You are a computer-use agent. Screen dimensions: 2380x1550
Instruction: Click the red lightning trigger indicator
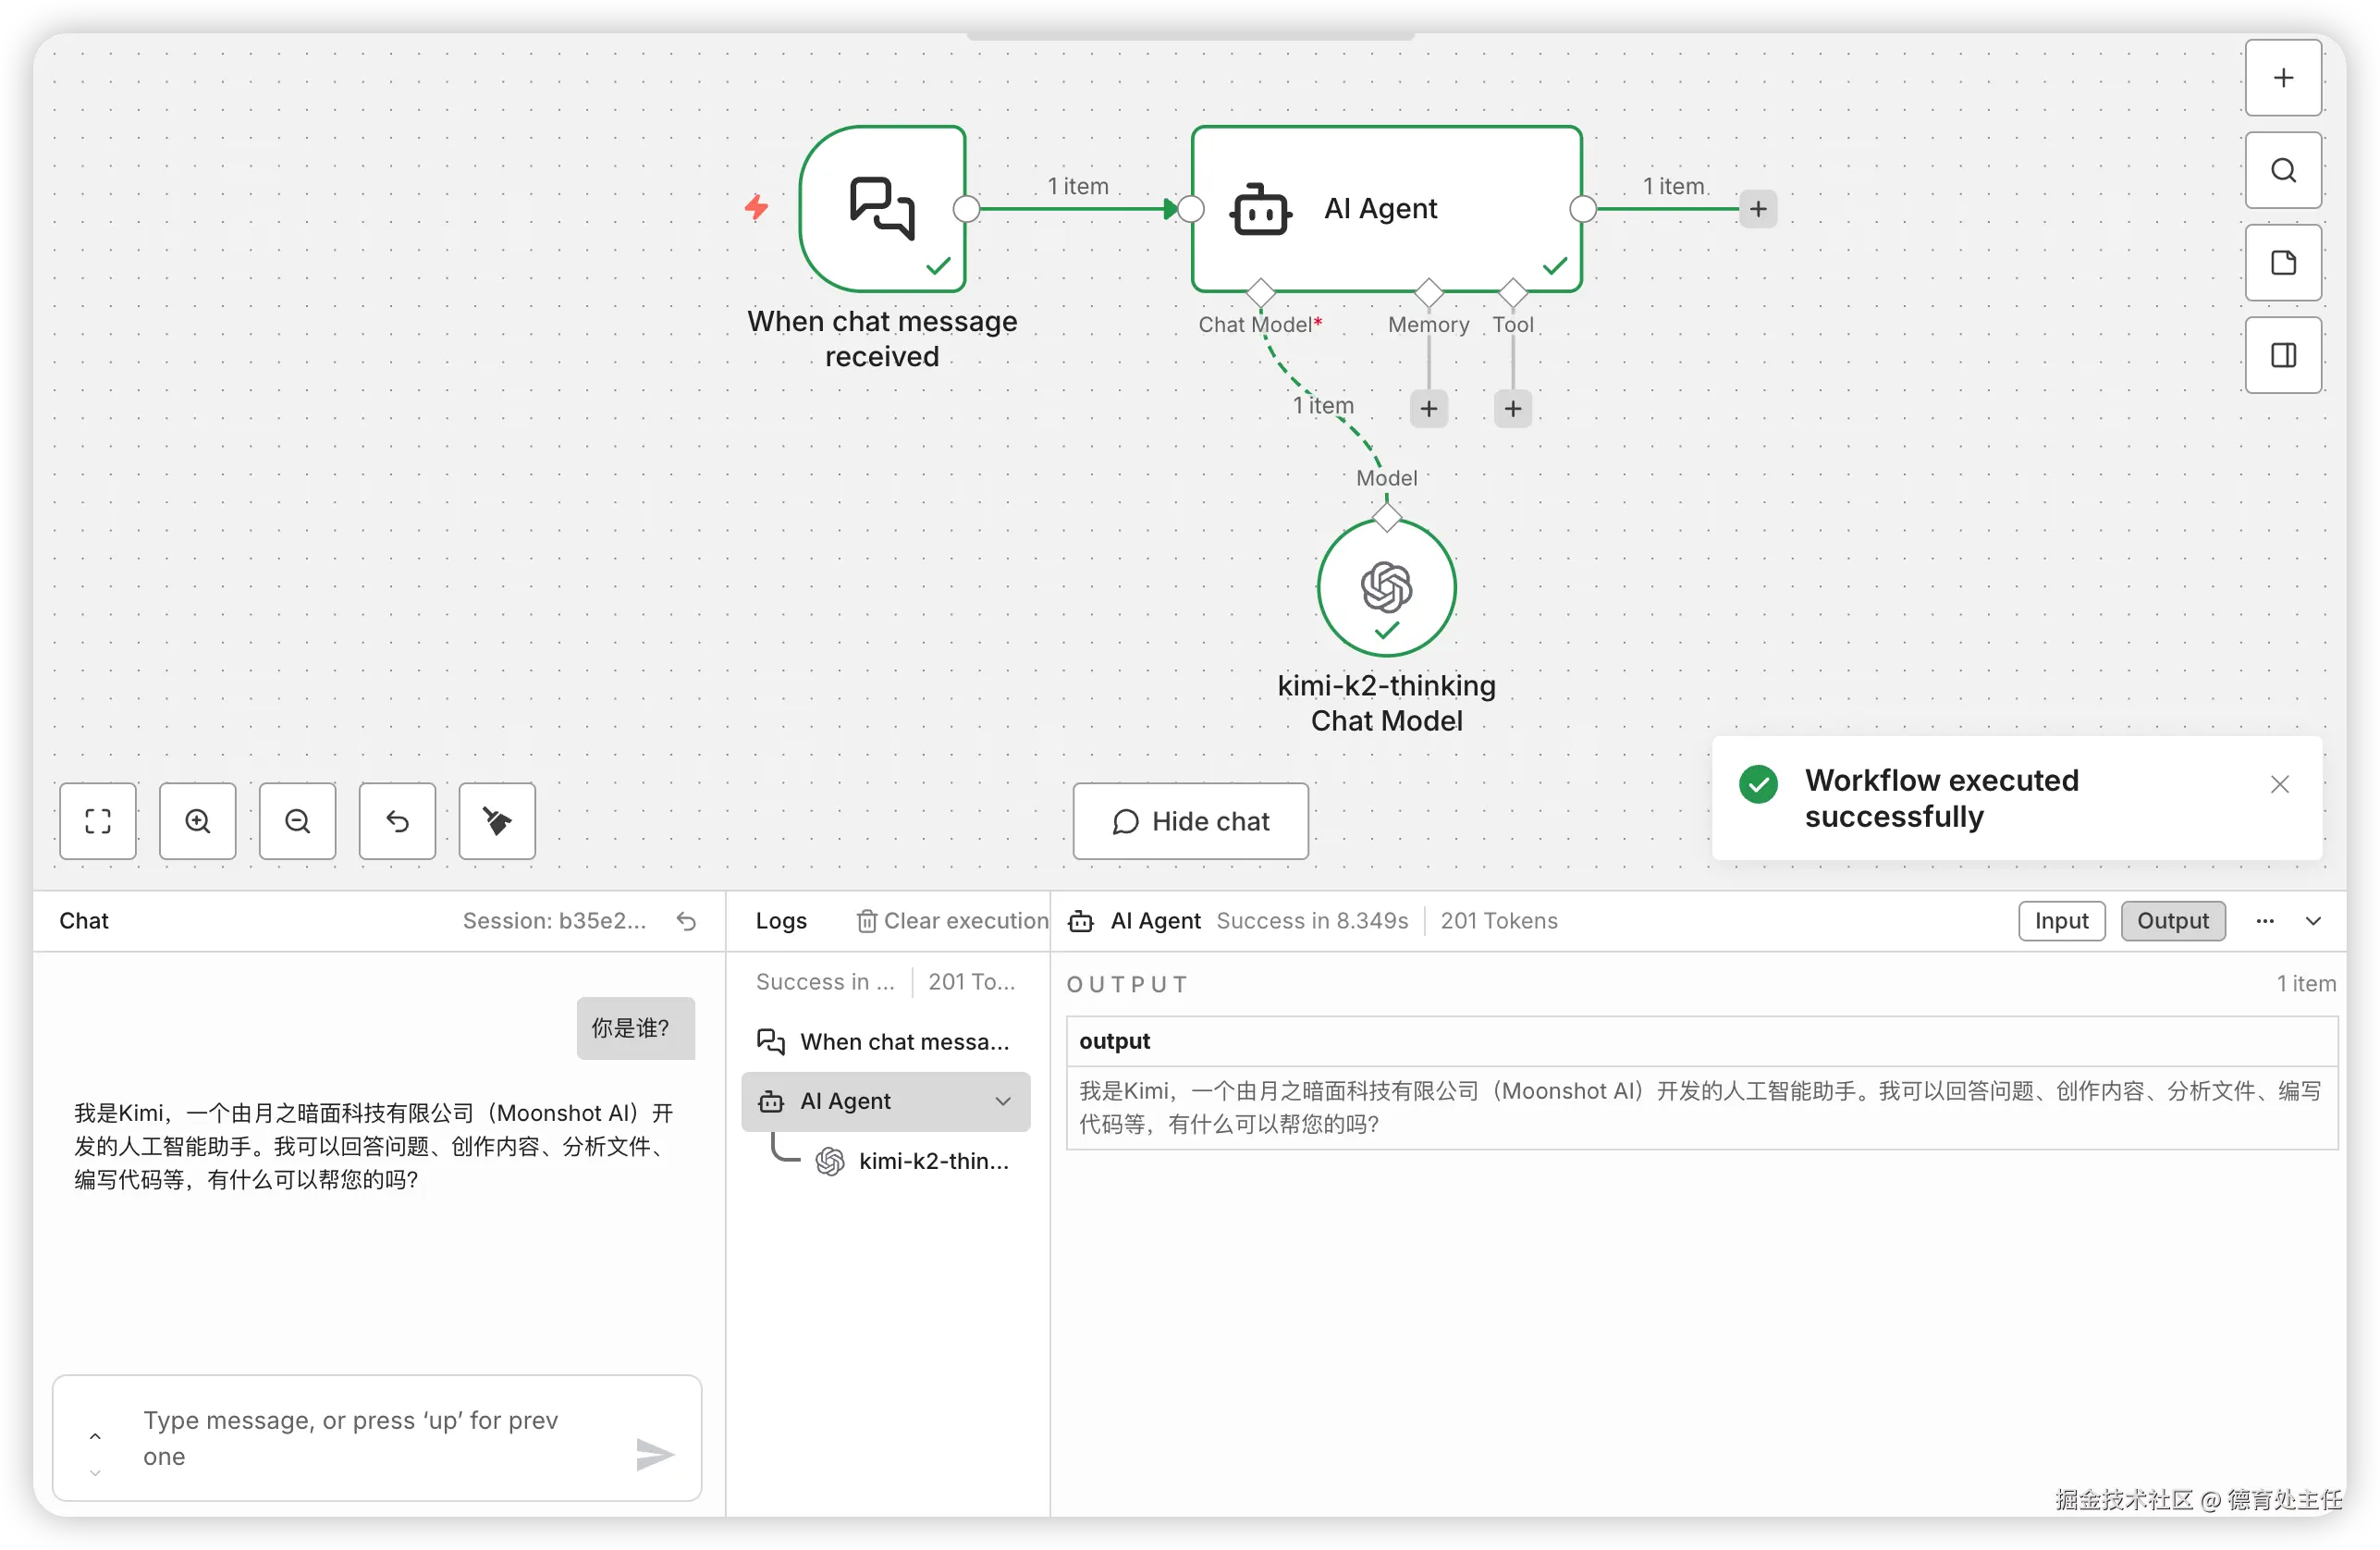[757, 207]
